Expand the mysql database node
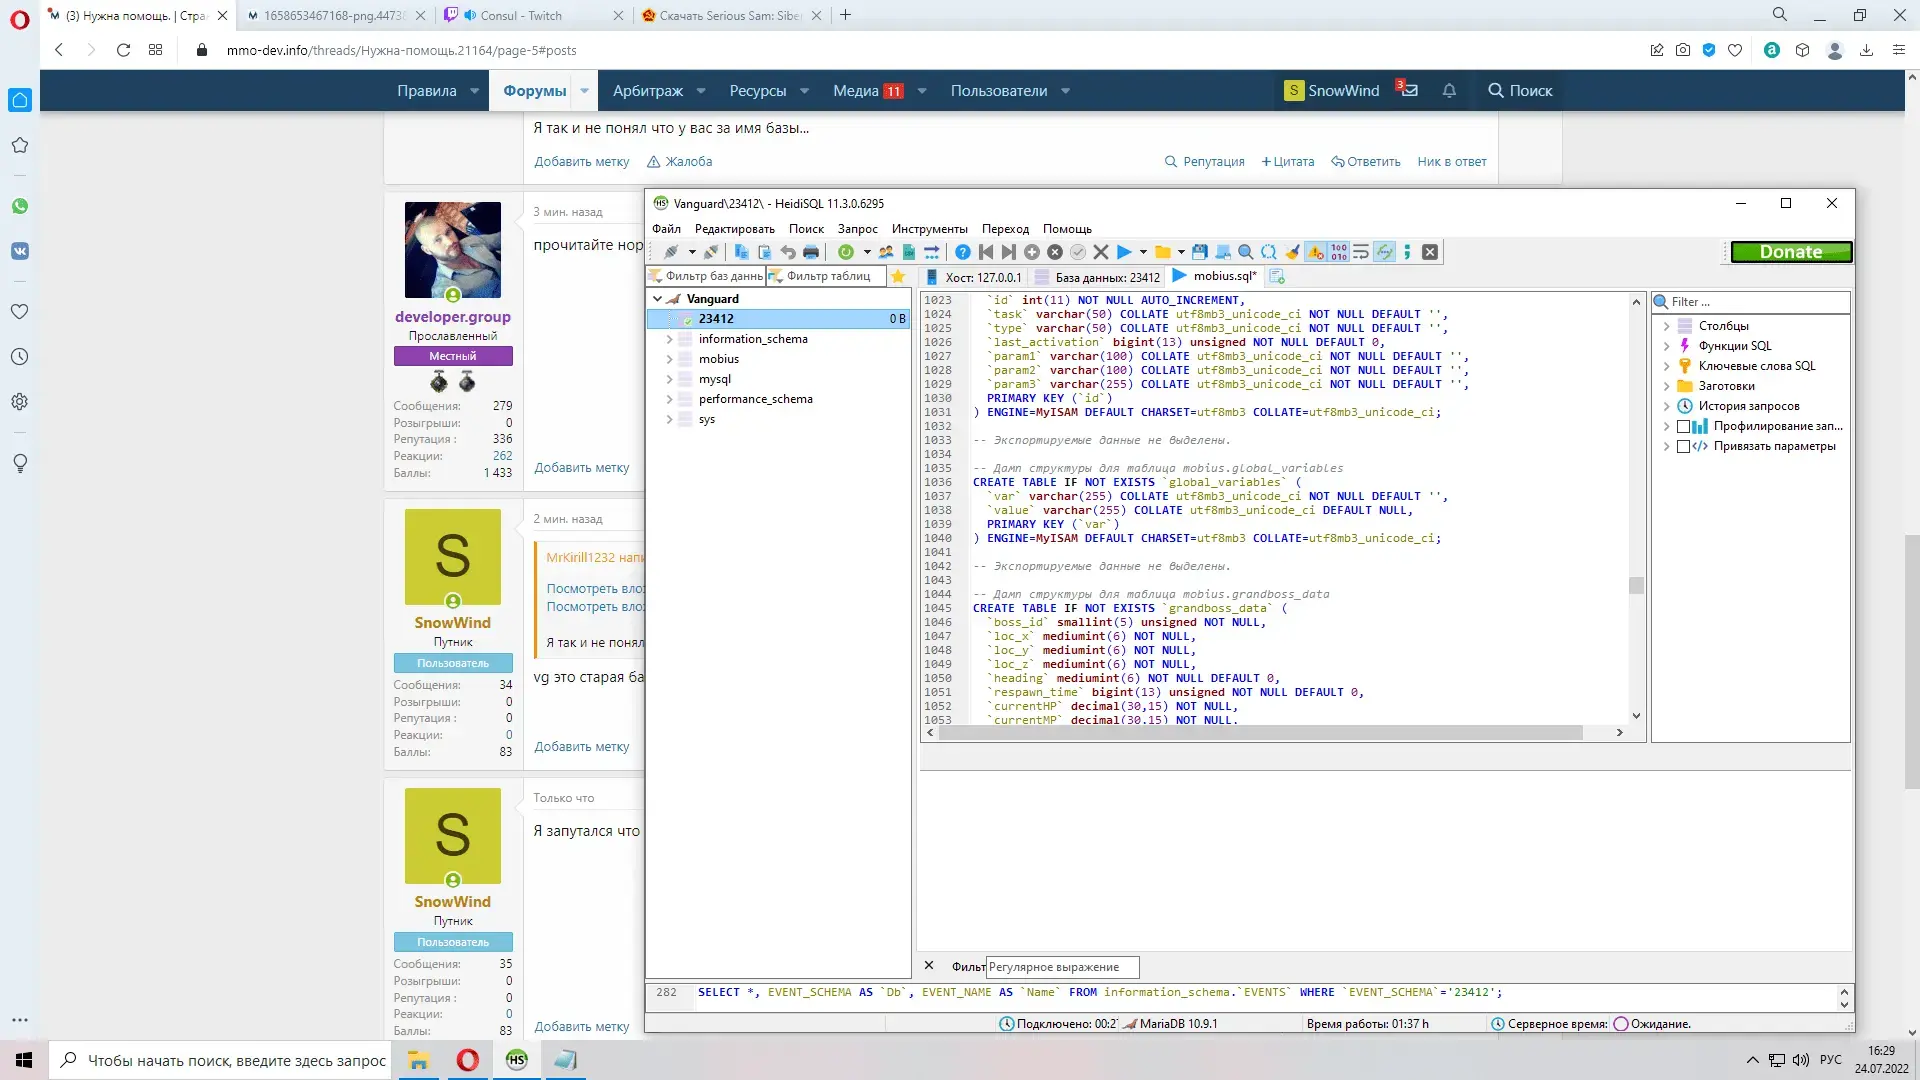The width and height of the screenshot is (1920, 1080). click(669, 379)
